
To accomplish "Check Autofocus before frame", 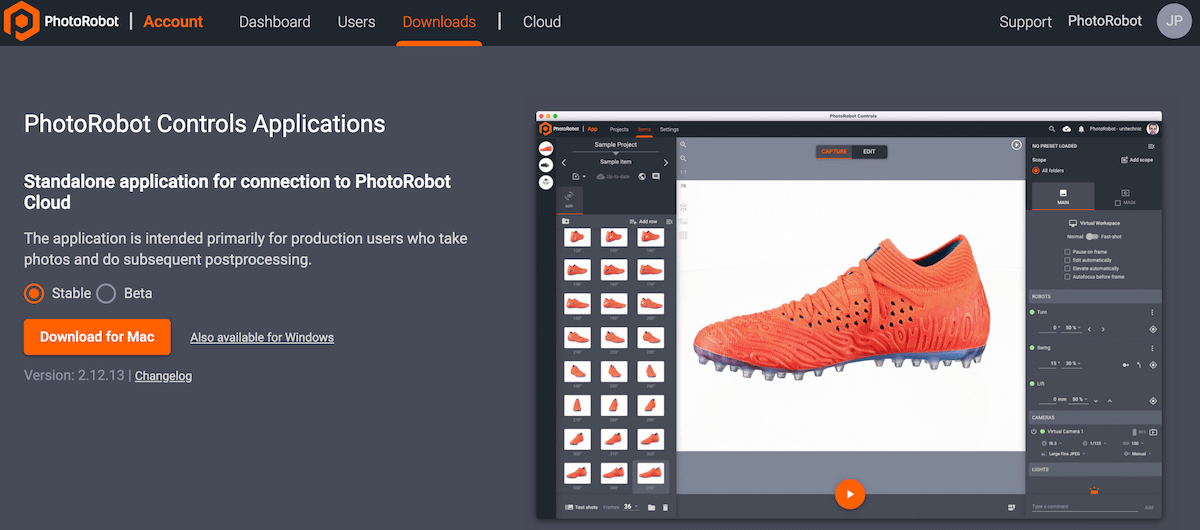I will tap(1067, 276).
